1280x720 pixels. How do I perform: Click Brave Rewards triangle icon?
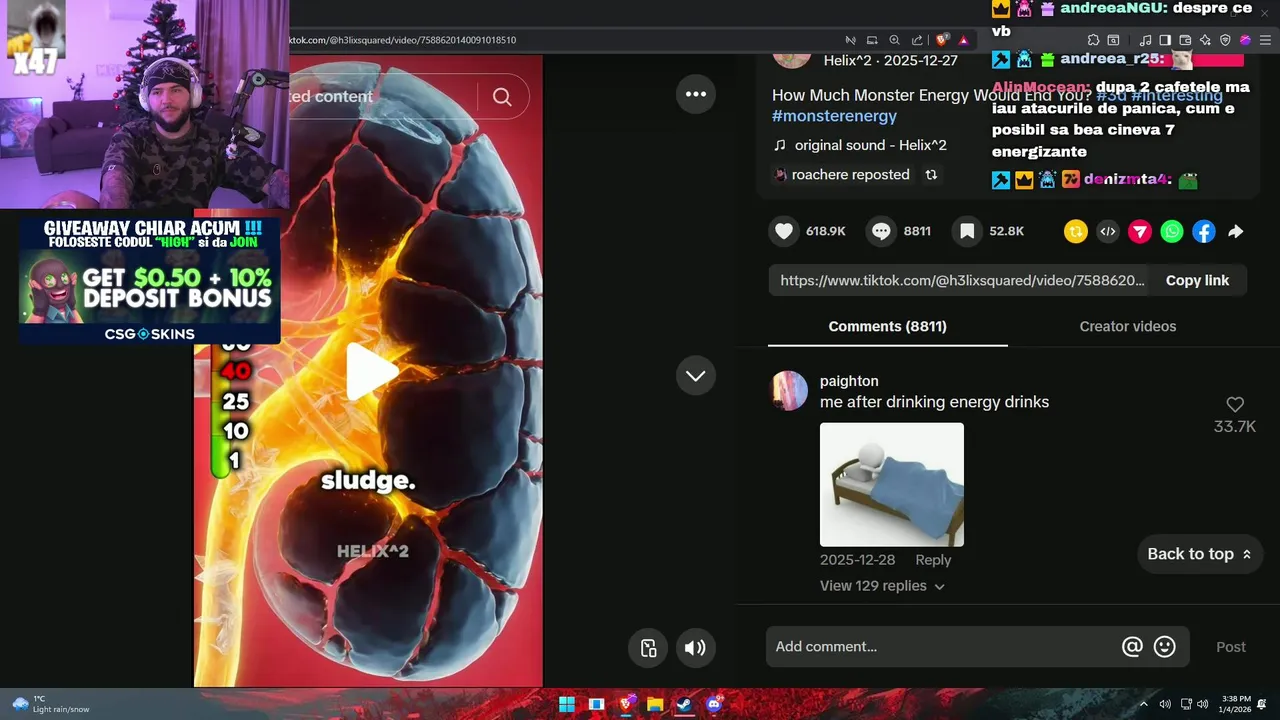964,40
